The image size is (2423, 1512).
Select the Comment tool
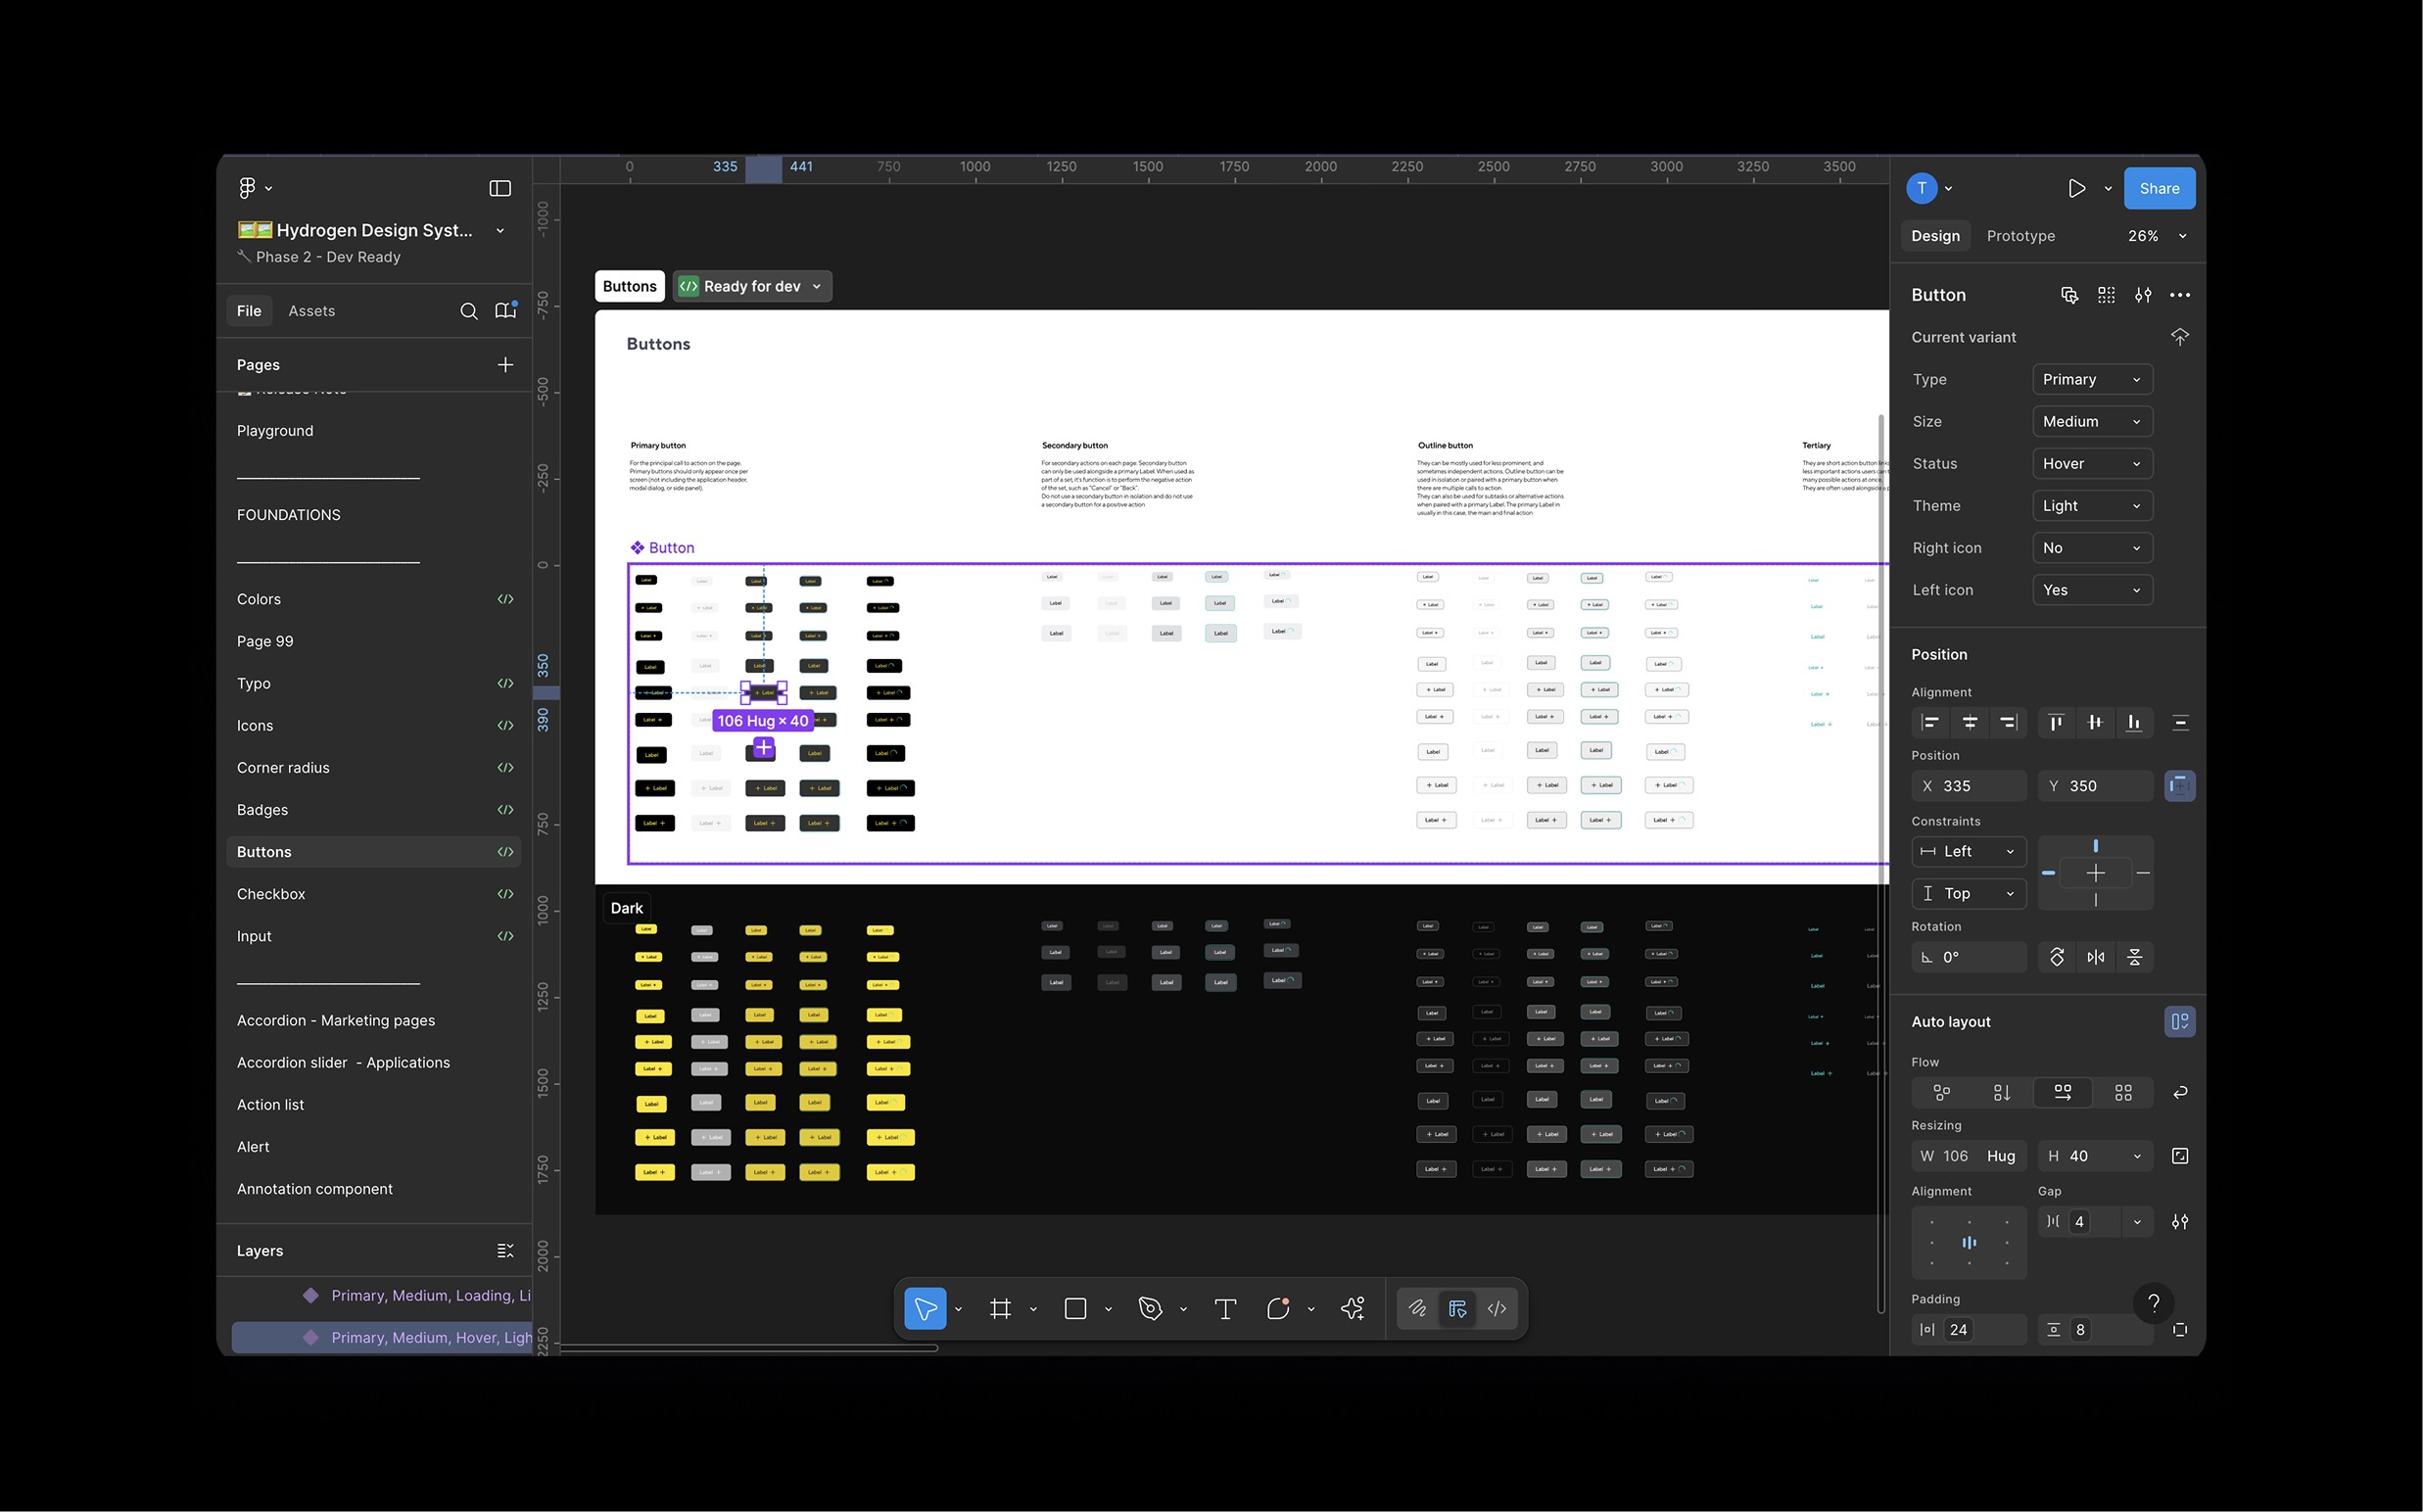(x=1278, y=1309)
